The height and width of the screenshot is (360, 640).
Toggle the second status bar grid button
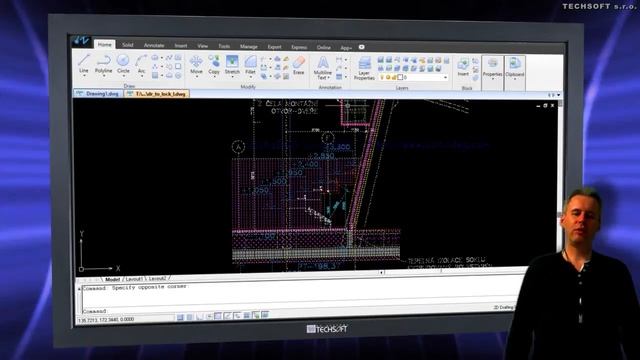189,317
